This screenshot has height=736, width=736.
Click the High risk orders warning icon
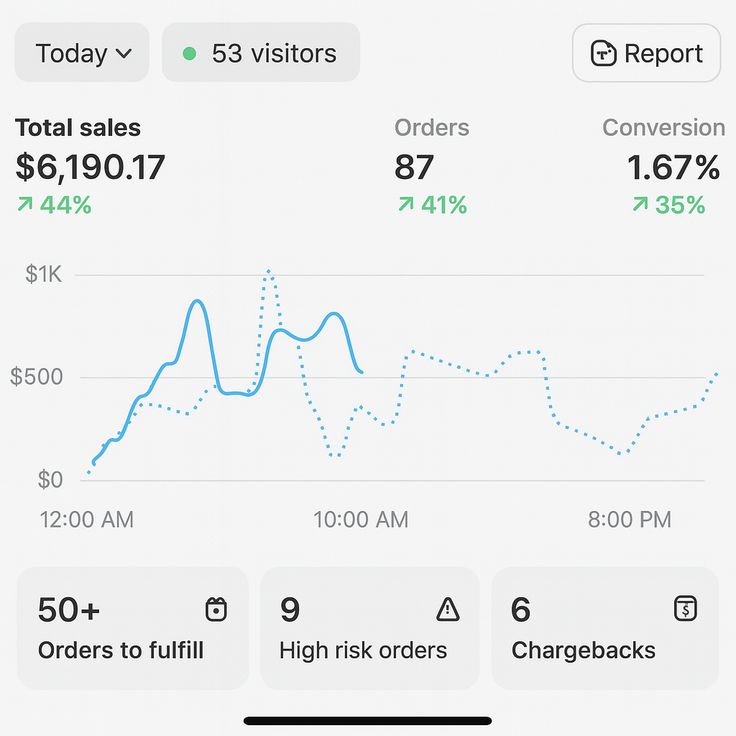click(x=447, y=609)
